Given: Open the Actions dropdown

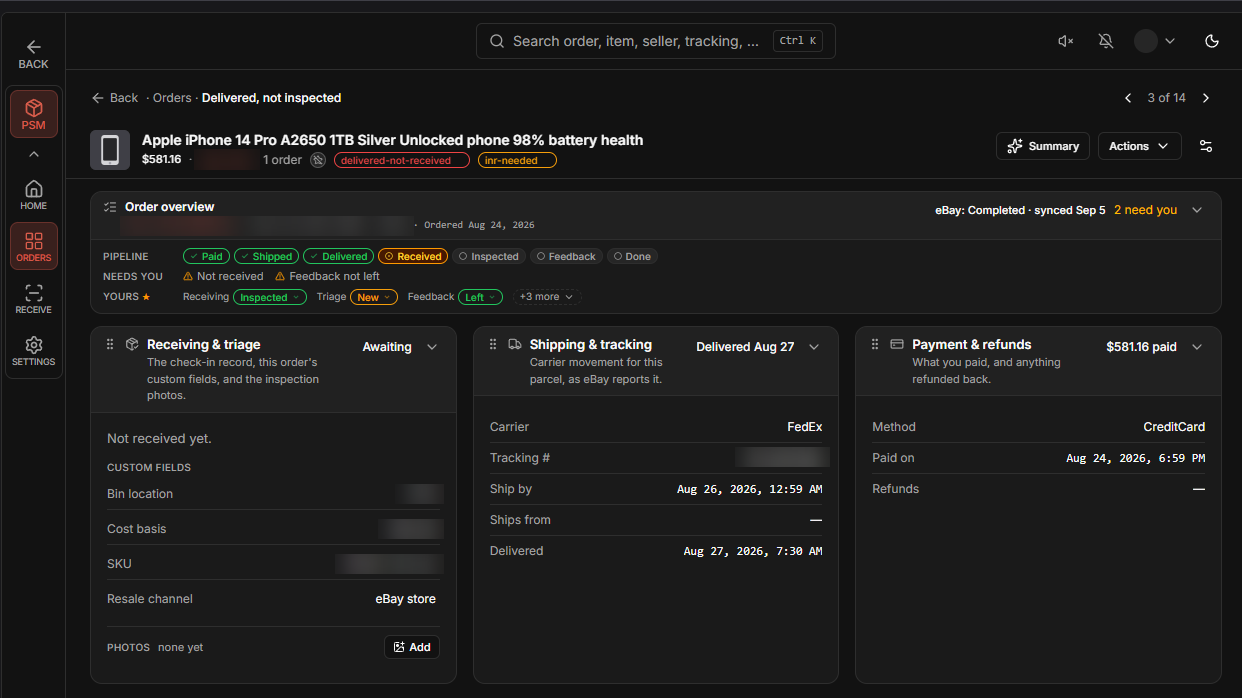Looking at the screenshot, I should click(x=1140, y=146).
